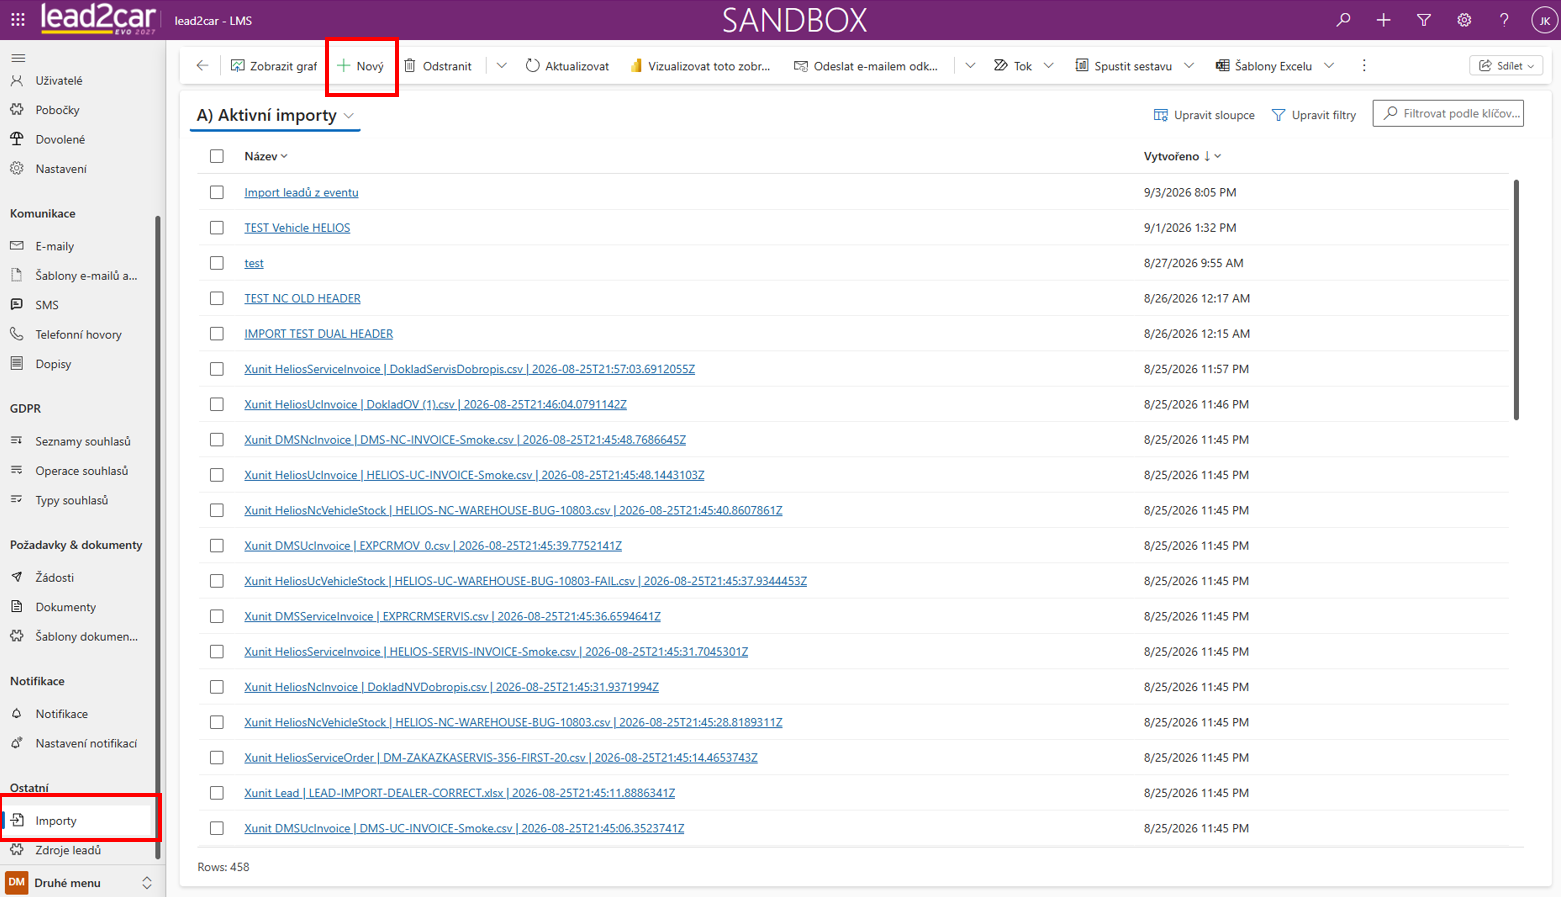Viewport: 1563px width, 897px height.
Task: Click the Aktualizovat refresh button
Action: coord(567,66)
